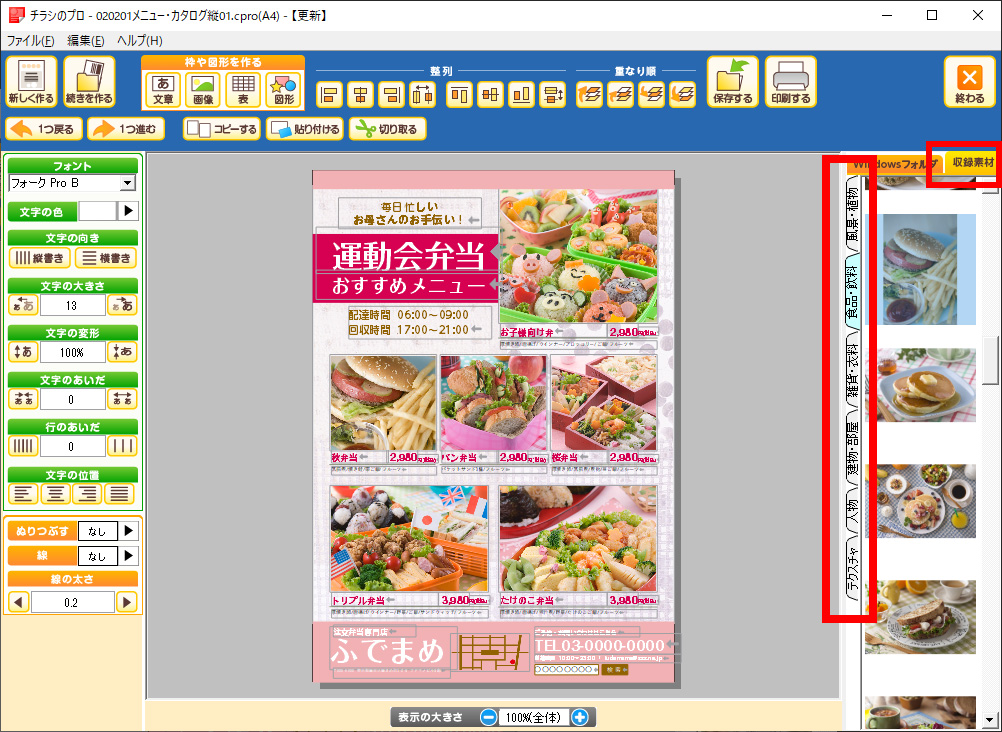Narrow the 文字のあいだ character spacing
This screenshot has height=732, width=1002.
(24, 399)
